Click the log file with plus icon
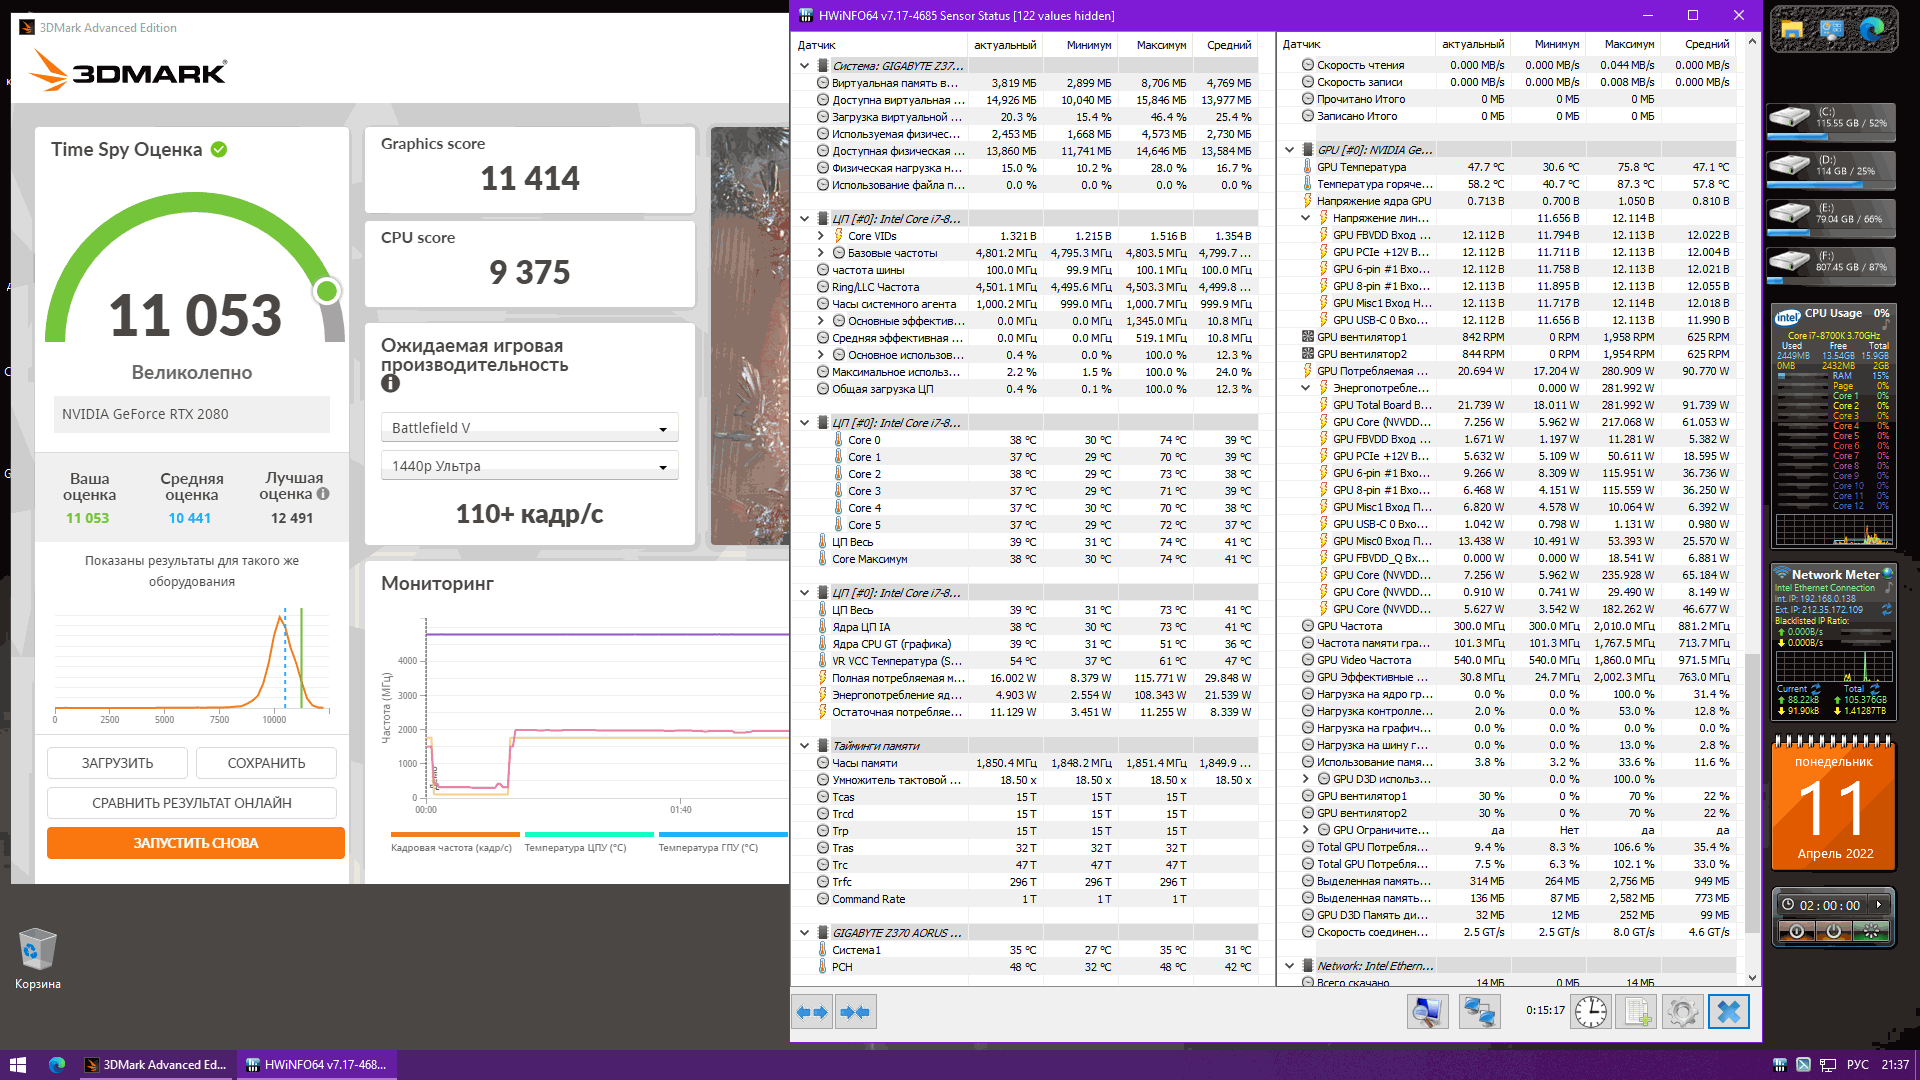Screen dimensions: 1920x1080 (x=1637, y=1012)
